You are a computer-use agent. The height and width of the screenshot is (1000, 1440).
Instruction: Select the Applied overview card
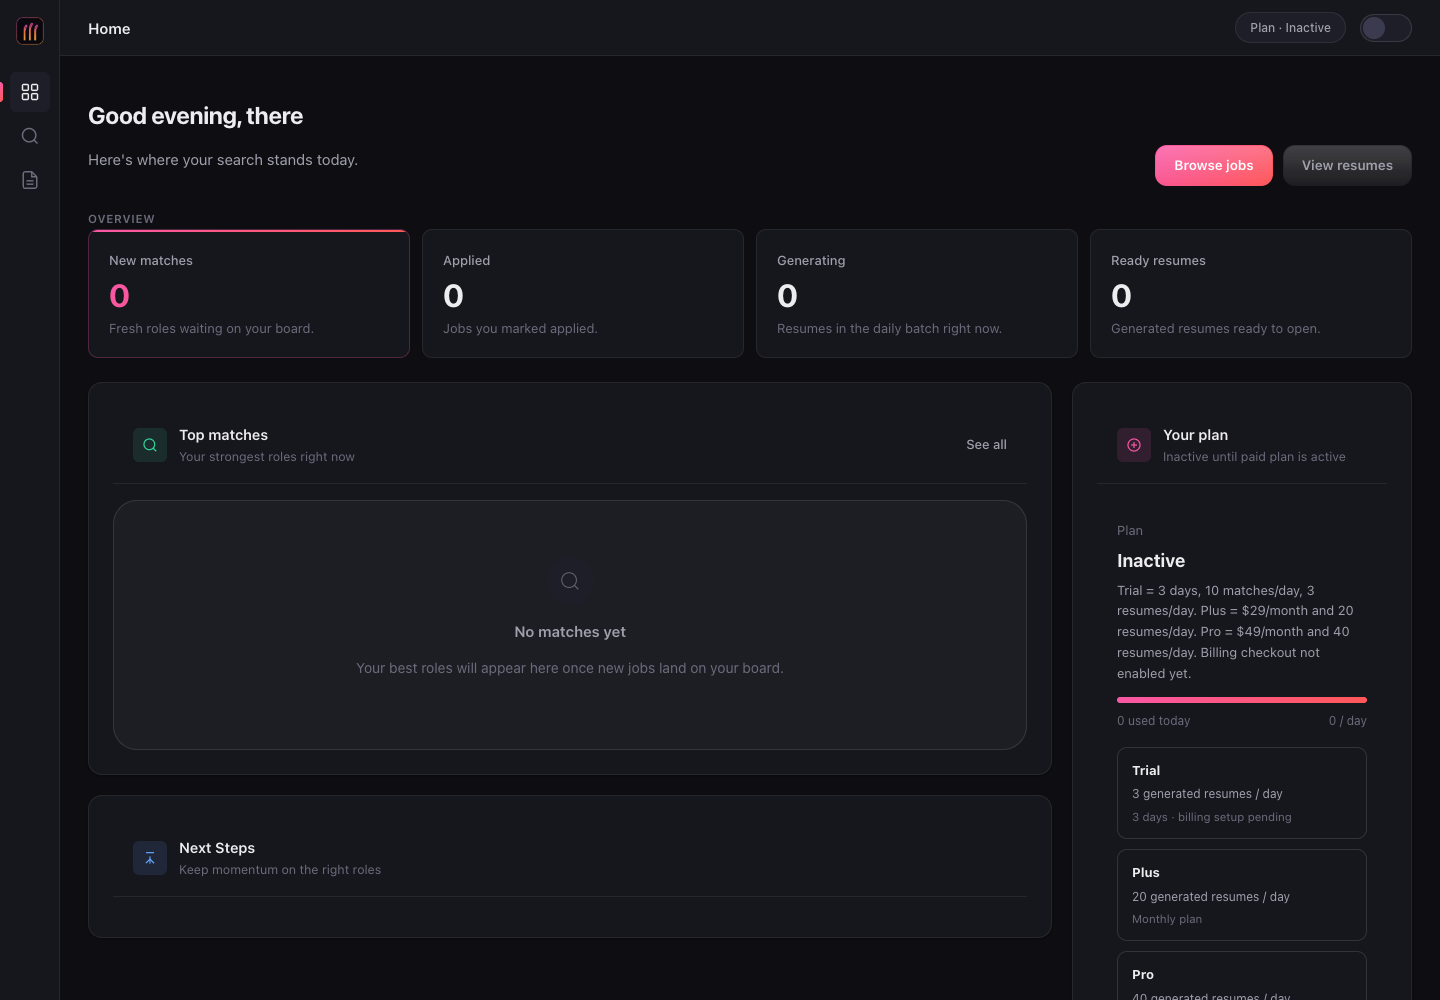(583, 294)
